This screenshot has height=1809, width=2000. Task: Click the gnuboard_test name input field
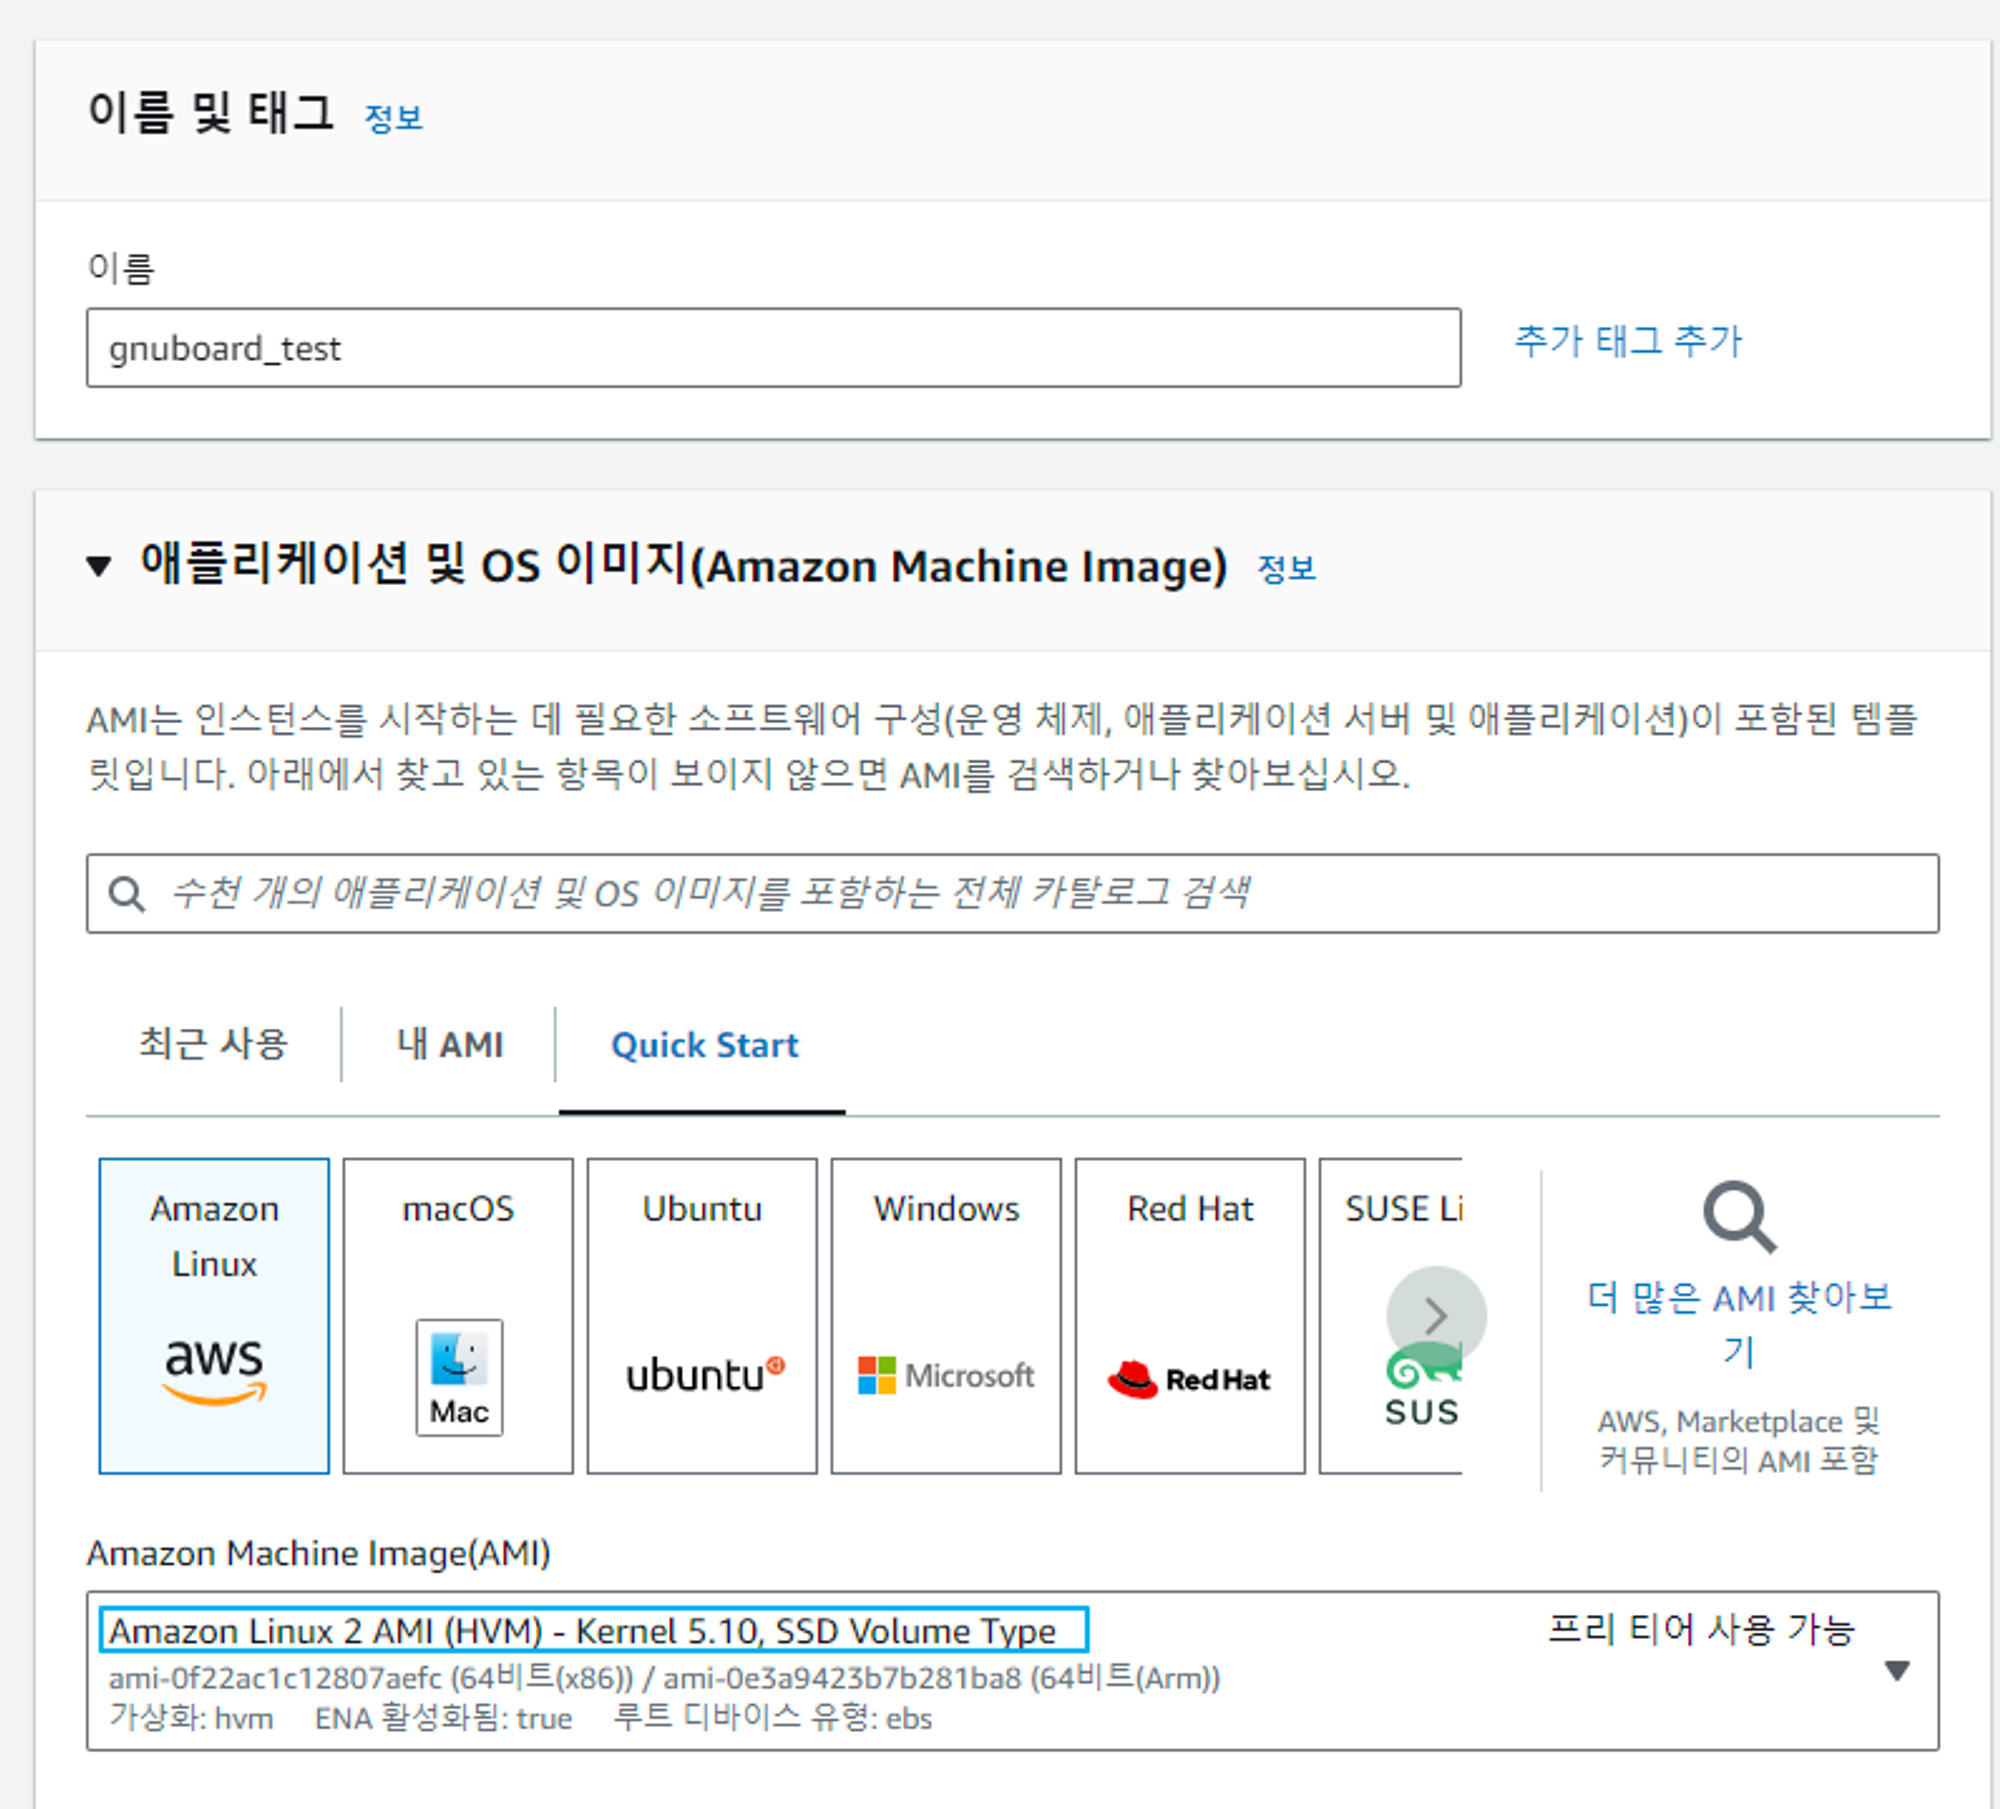(773, 348)
